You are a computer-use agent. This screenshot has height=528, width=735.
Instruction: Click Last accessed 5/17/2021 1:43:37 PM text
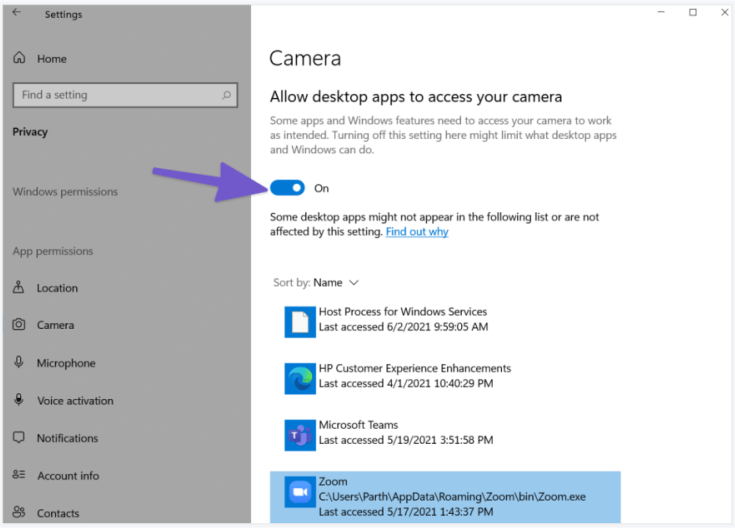(x=406, y=512)
